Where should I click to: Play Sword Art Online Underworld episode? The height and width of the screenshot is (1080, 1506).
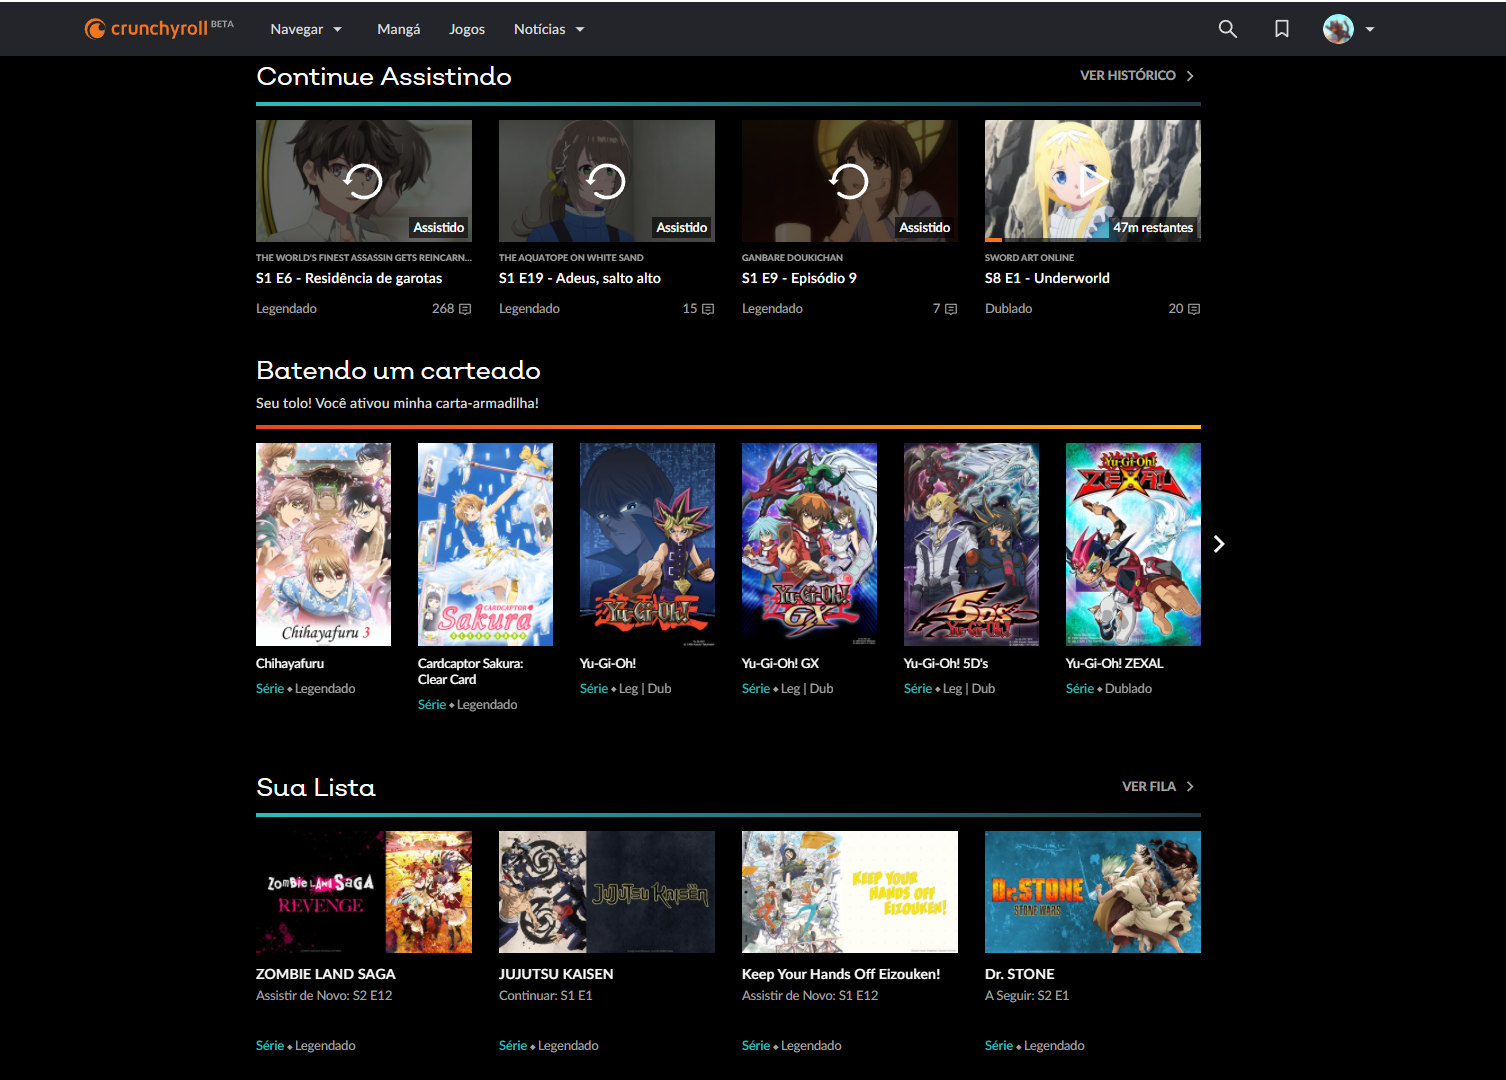[x=1093, y=181]
